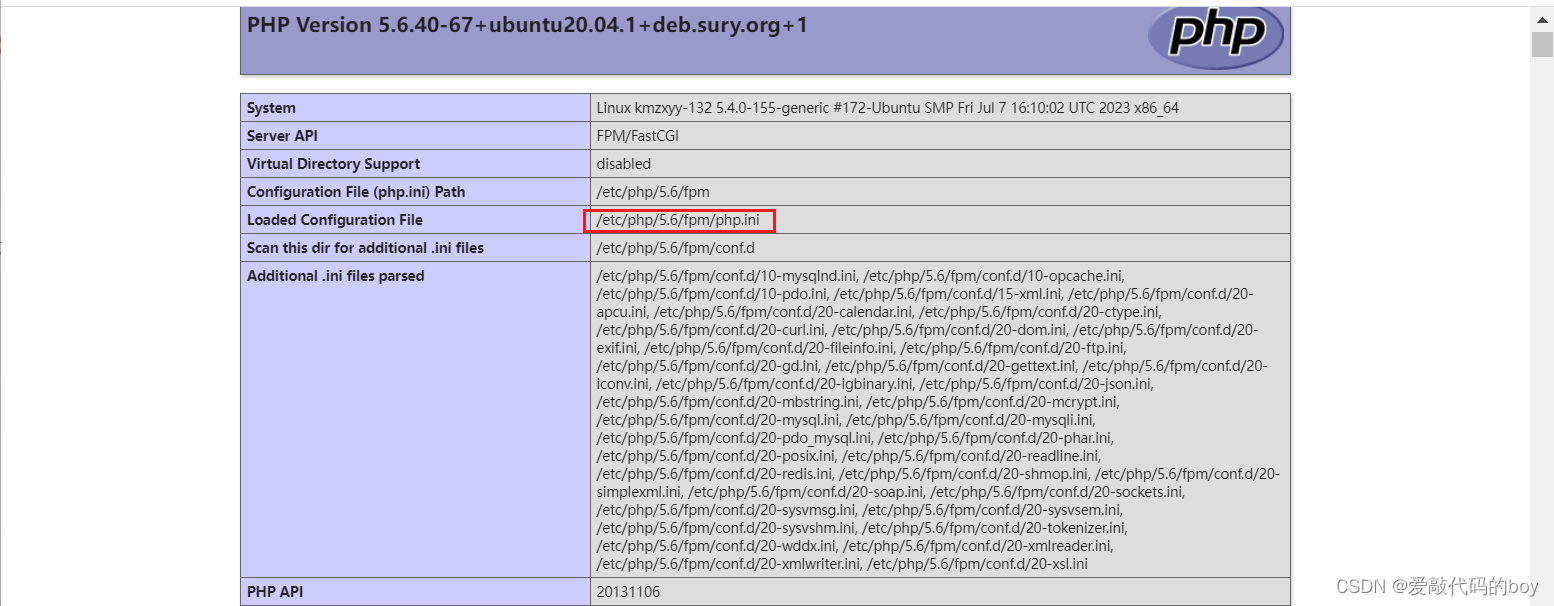Select the highlighted php.ini path in red box

(x=678, y=219)
